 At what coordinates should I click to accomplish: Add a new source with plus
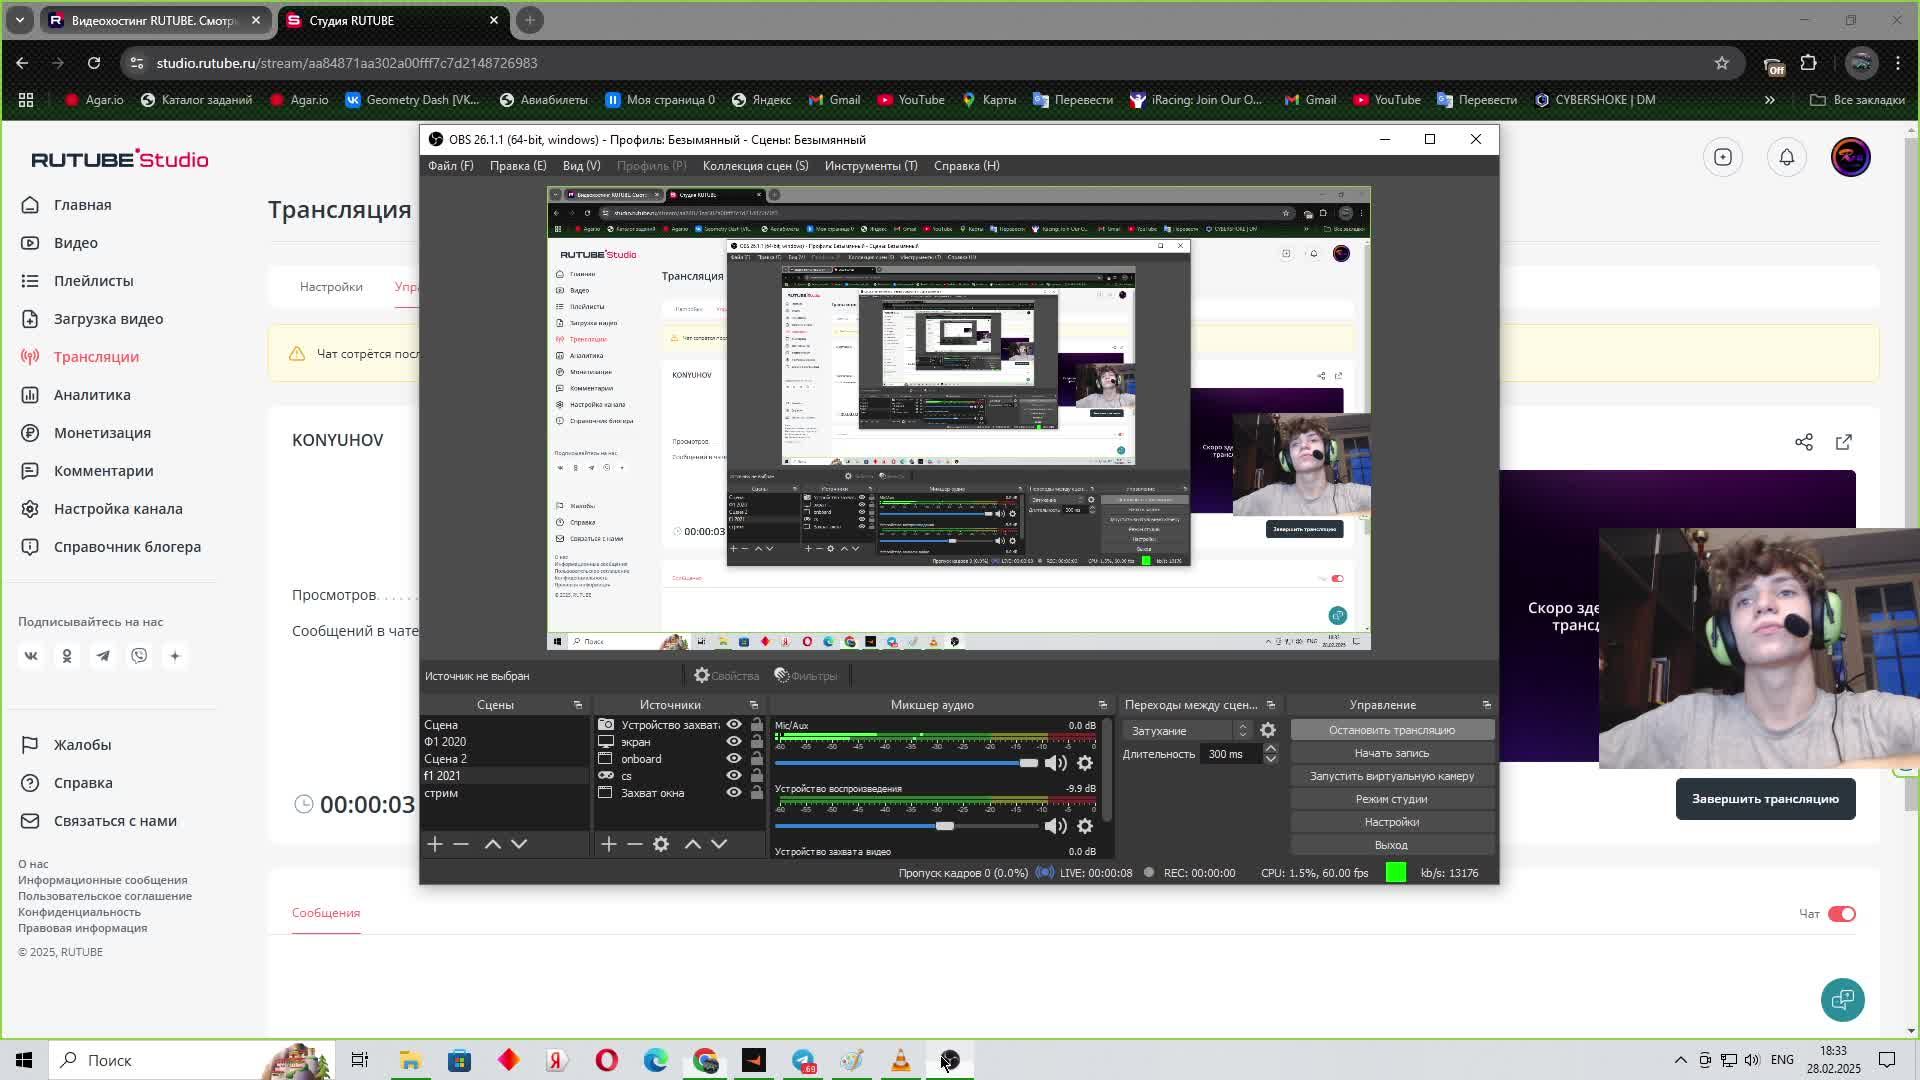point(608,844)
